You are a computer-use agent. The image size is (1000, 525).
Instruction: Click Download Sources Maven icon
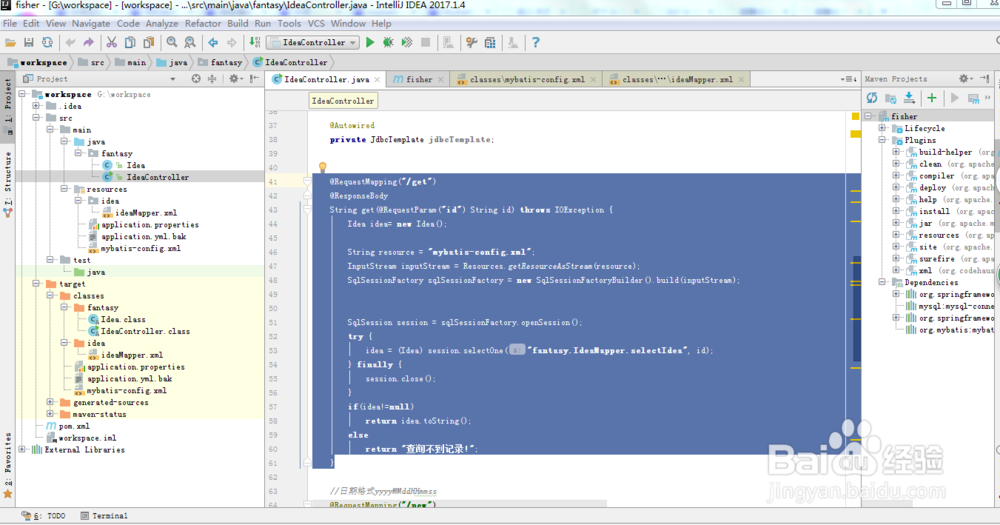909,98
